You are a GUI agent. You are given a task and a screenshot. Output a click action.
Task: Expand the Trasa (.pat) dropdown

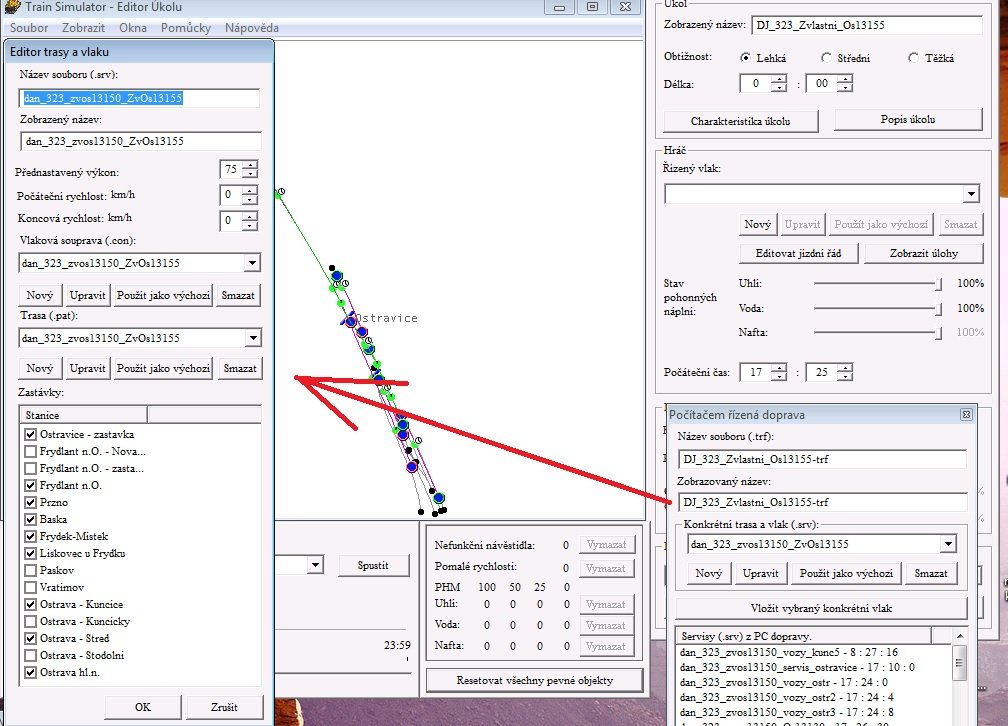tap(251, 339)
